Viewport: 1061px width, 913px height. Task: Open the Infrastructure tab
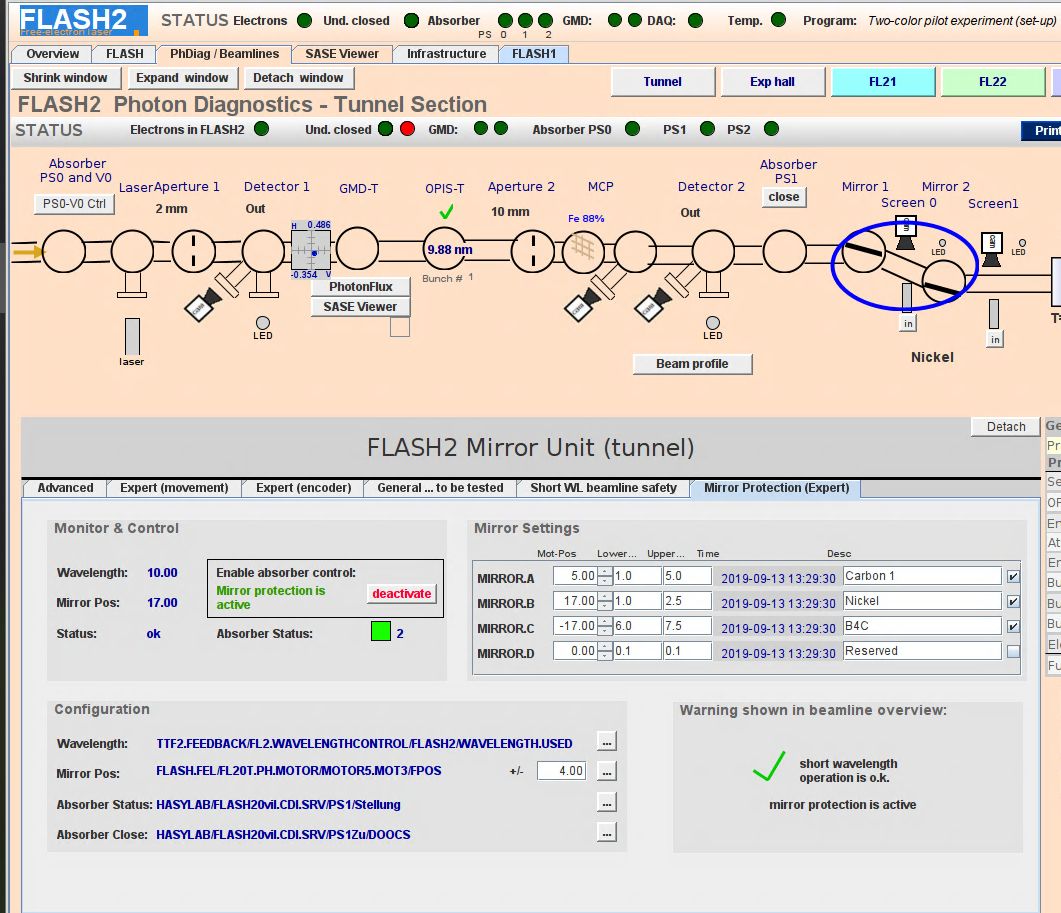446,53
